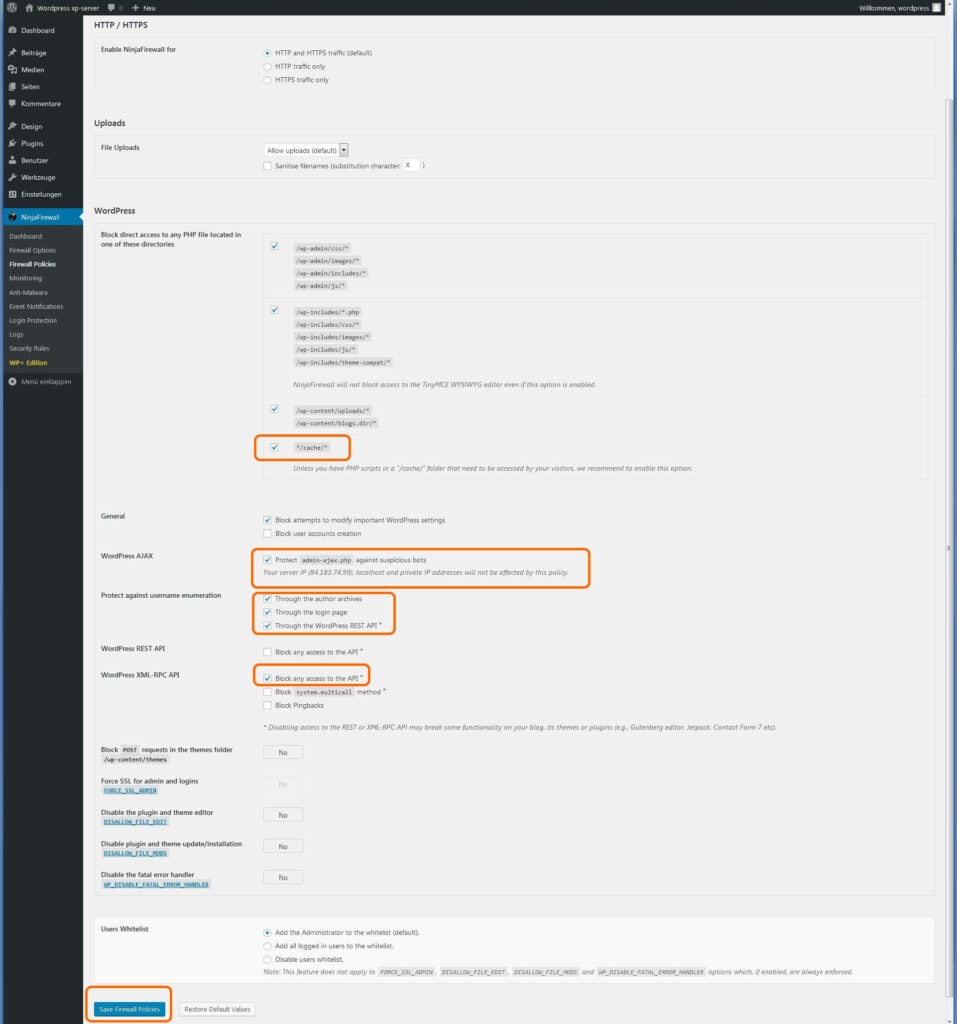Viewport: 957px width, 1024px height.
Task: Open the DISALLOW_FILE_MODS link
Action: pyautogui.click(x=135, y=853)
